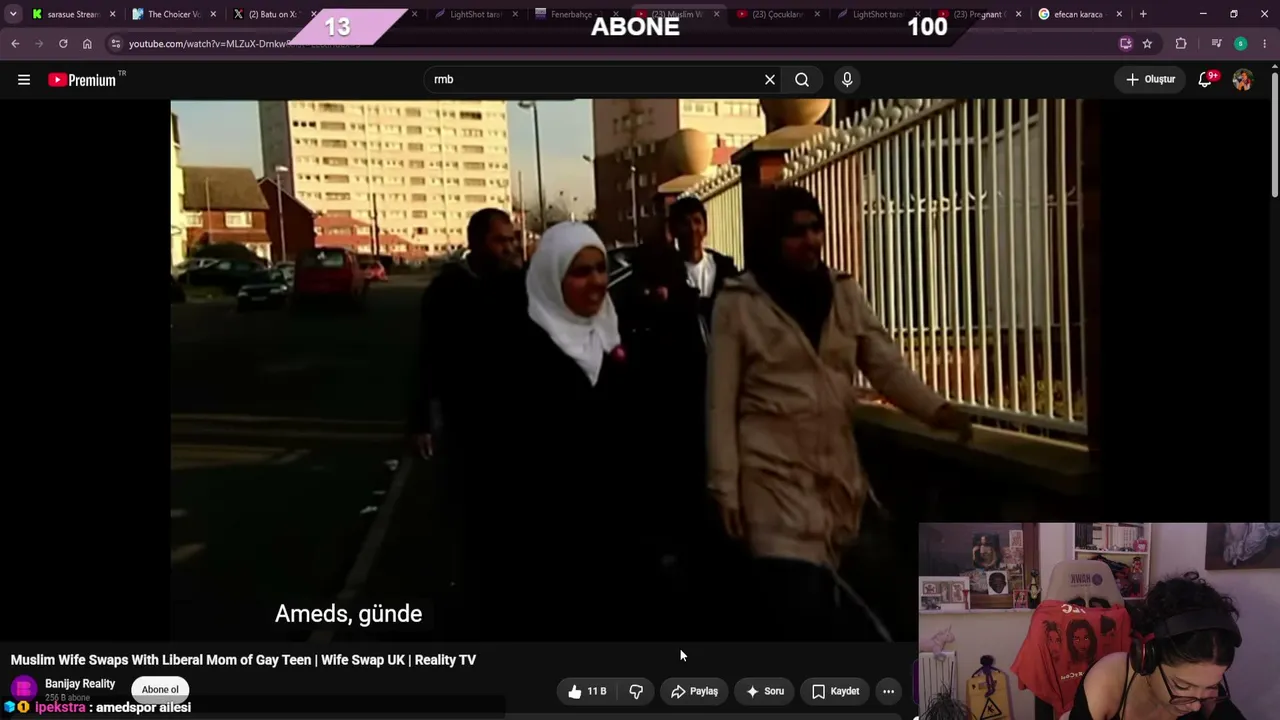Run search with the magnifier button

pos(802,80)
